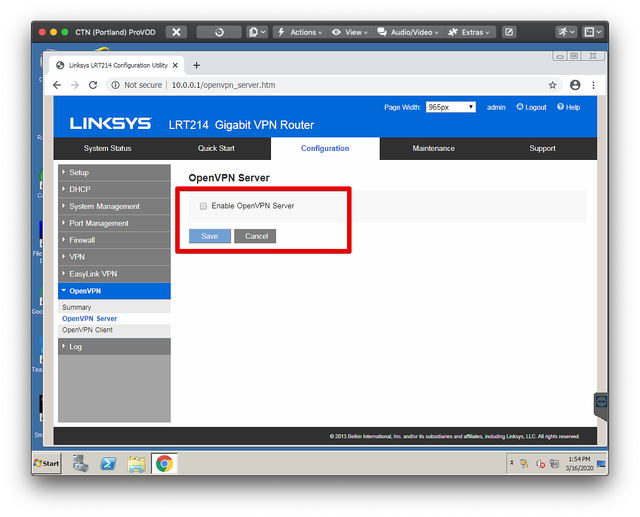Click the admin user link
Viewport: 640px width, 517px height.
496,107
